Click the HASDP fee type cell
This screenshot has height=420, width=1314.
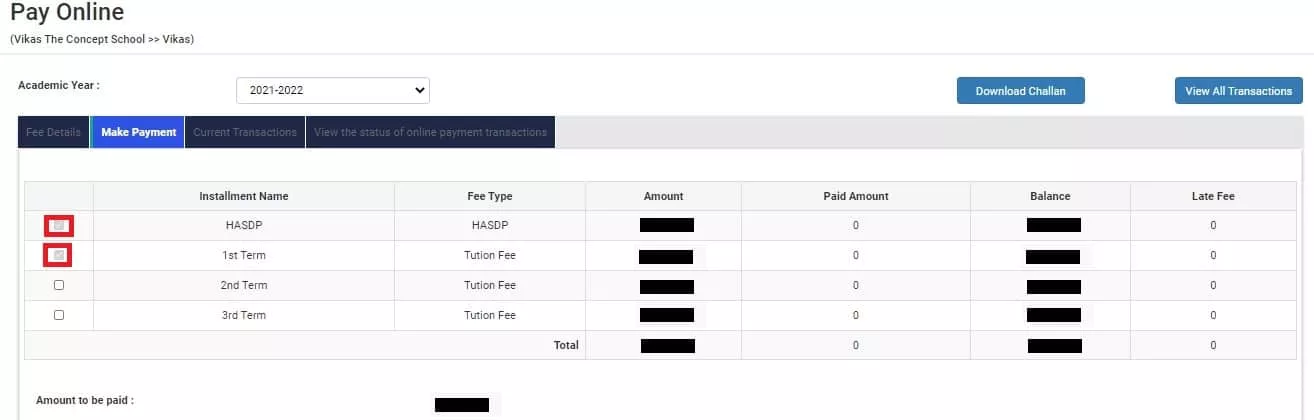[490, 226]
